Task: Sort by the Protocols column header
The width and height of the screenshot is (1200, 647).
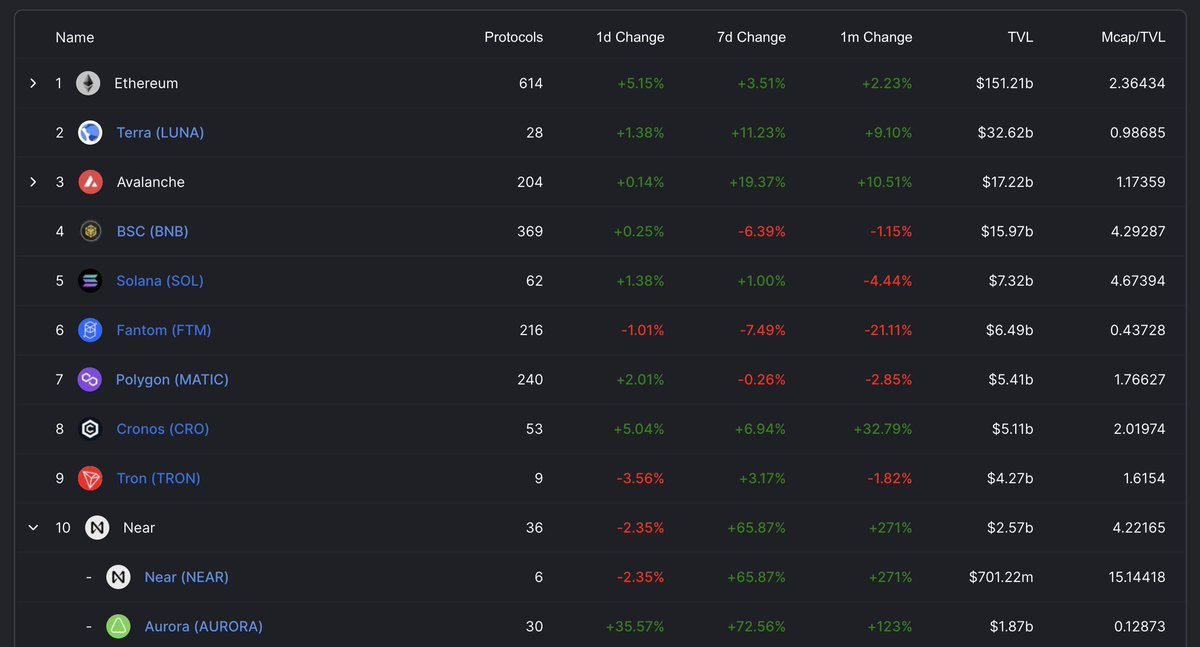Action: (x=514, y=37)
